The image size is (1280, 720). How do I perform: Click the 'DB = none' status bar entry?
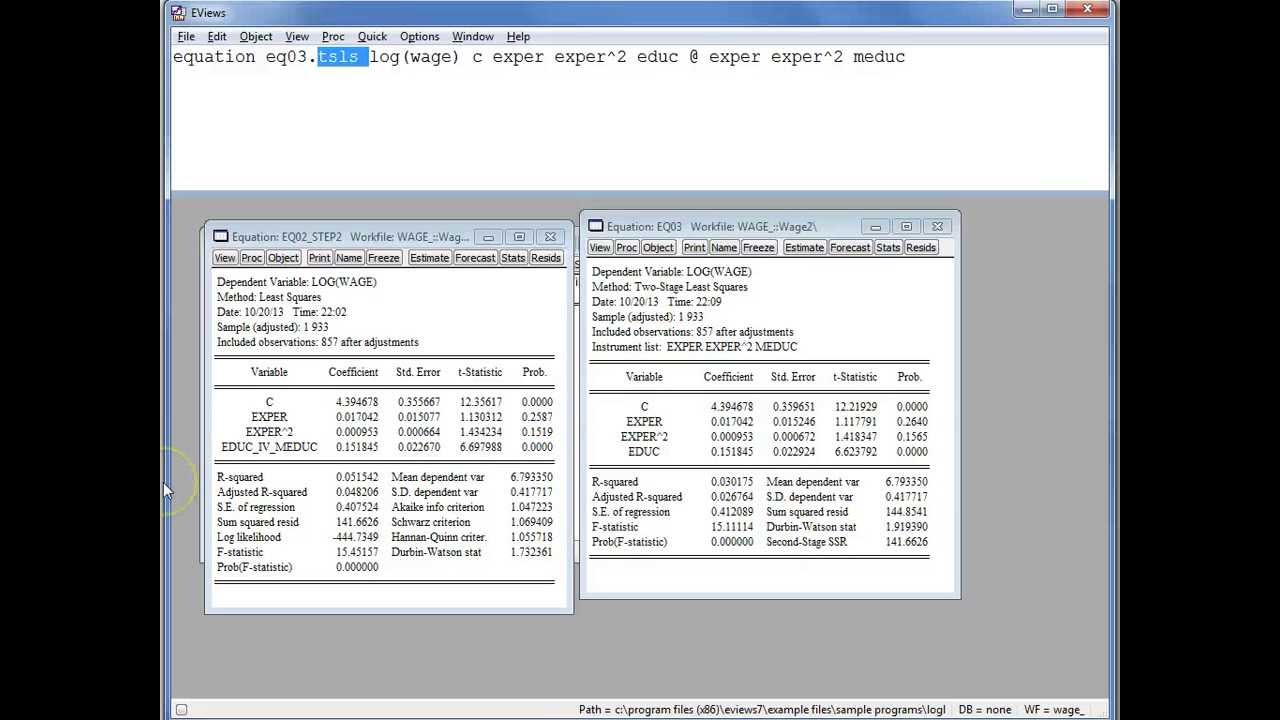point(985,710)
